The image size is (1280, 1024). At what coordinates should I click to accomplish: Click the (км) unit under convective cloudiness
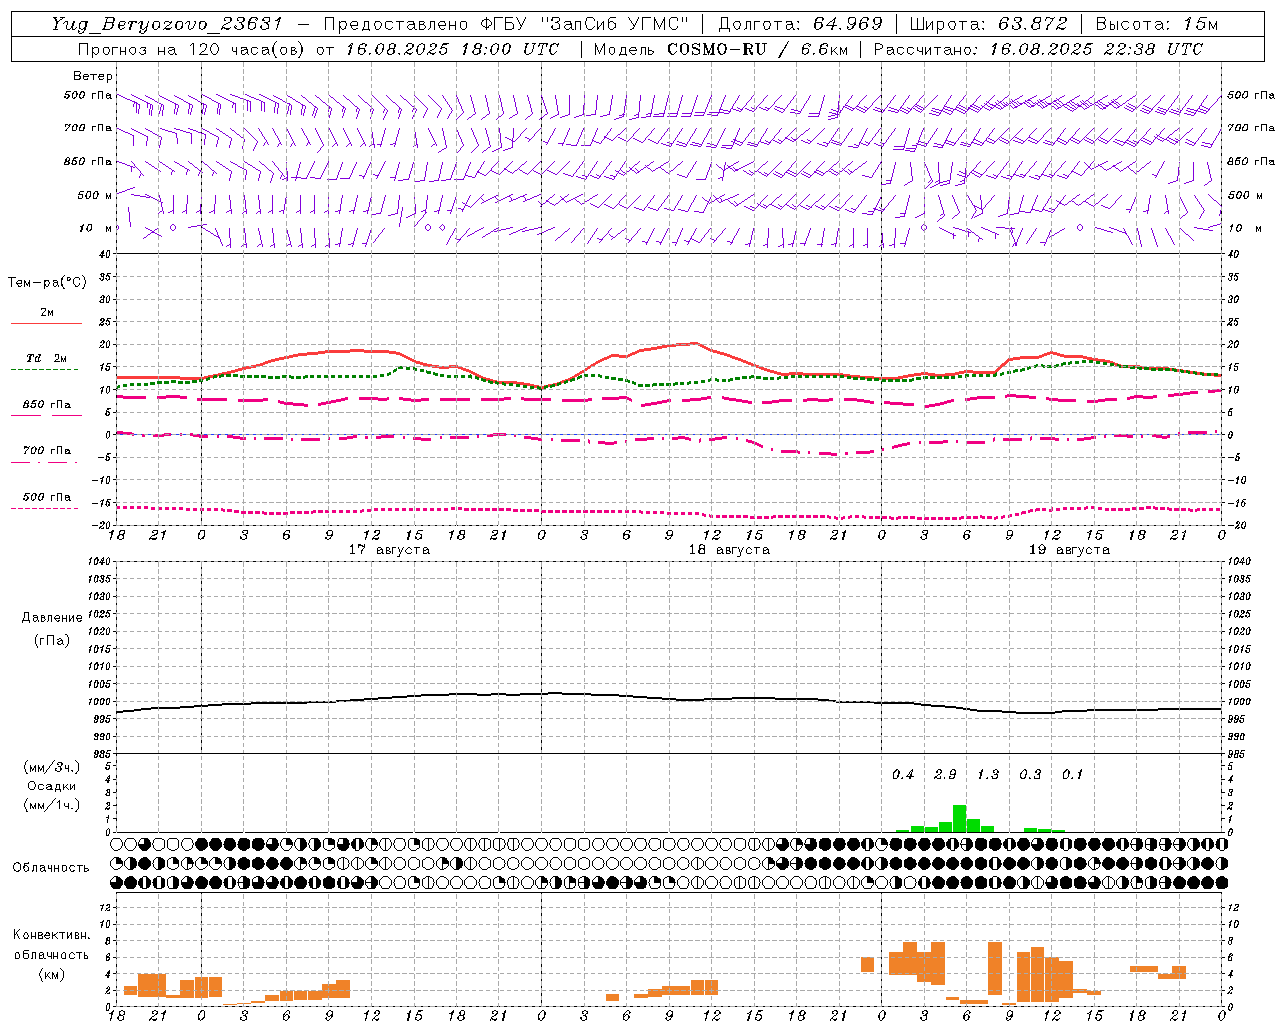pyautogui.click(x=51, y=974)
